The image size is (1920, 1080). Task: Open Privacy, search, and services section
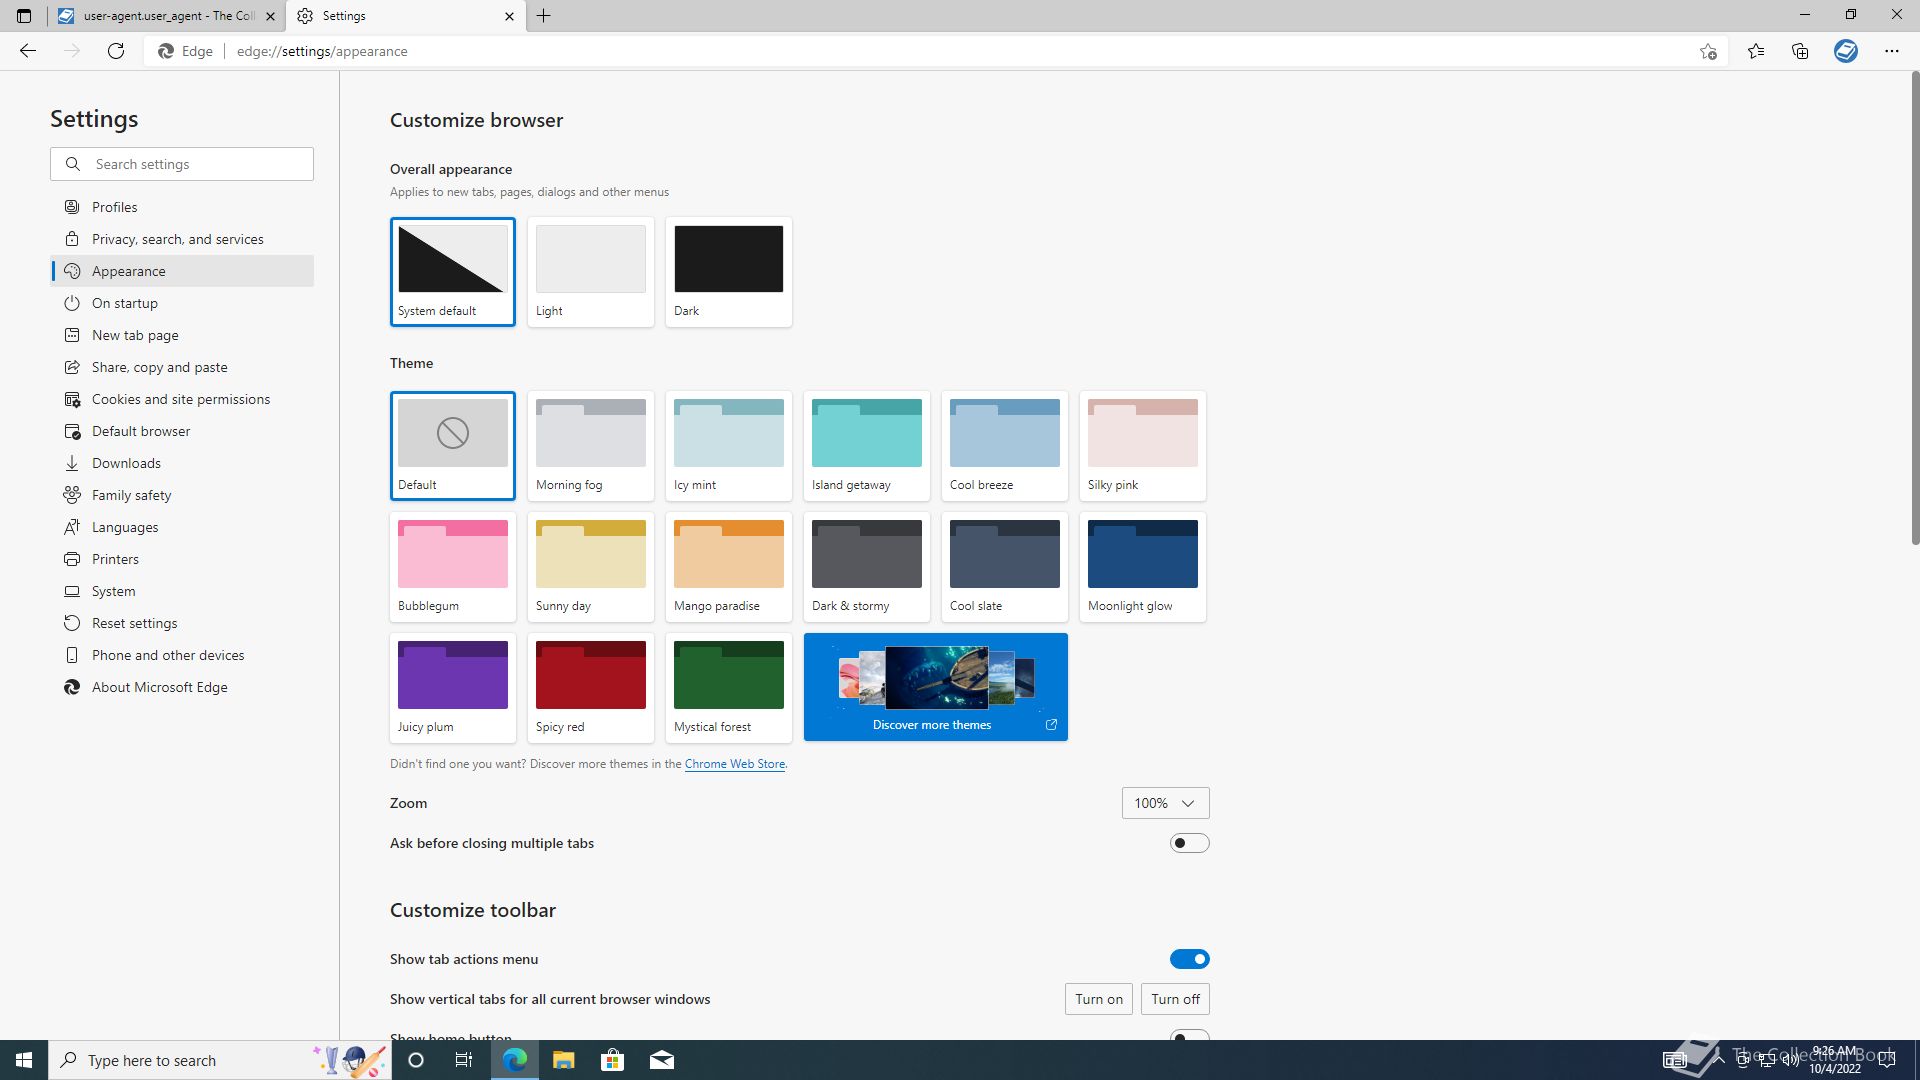tap(182, 239)
